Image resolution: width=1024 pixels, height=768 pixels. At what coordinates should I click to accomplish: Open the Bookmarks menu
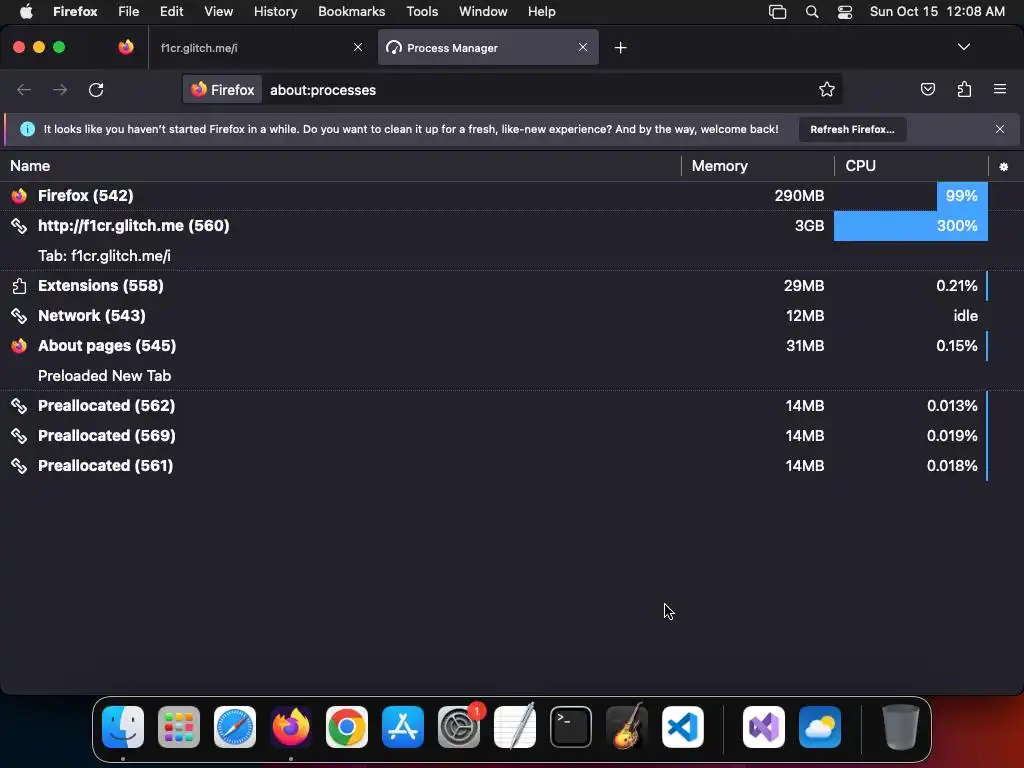tap(352, 12)
